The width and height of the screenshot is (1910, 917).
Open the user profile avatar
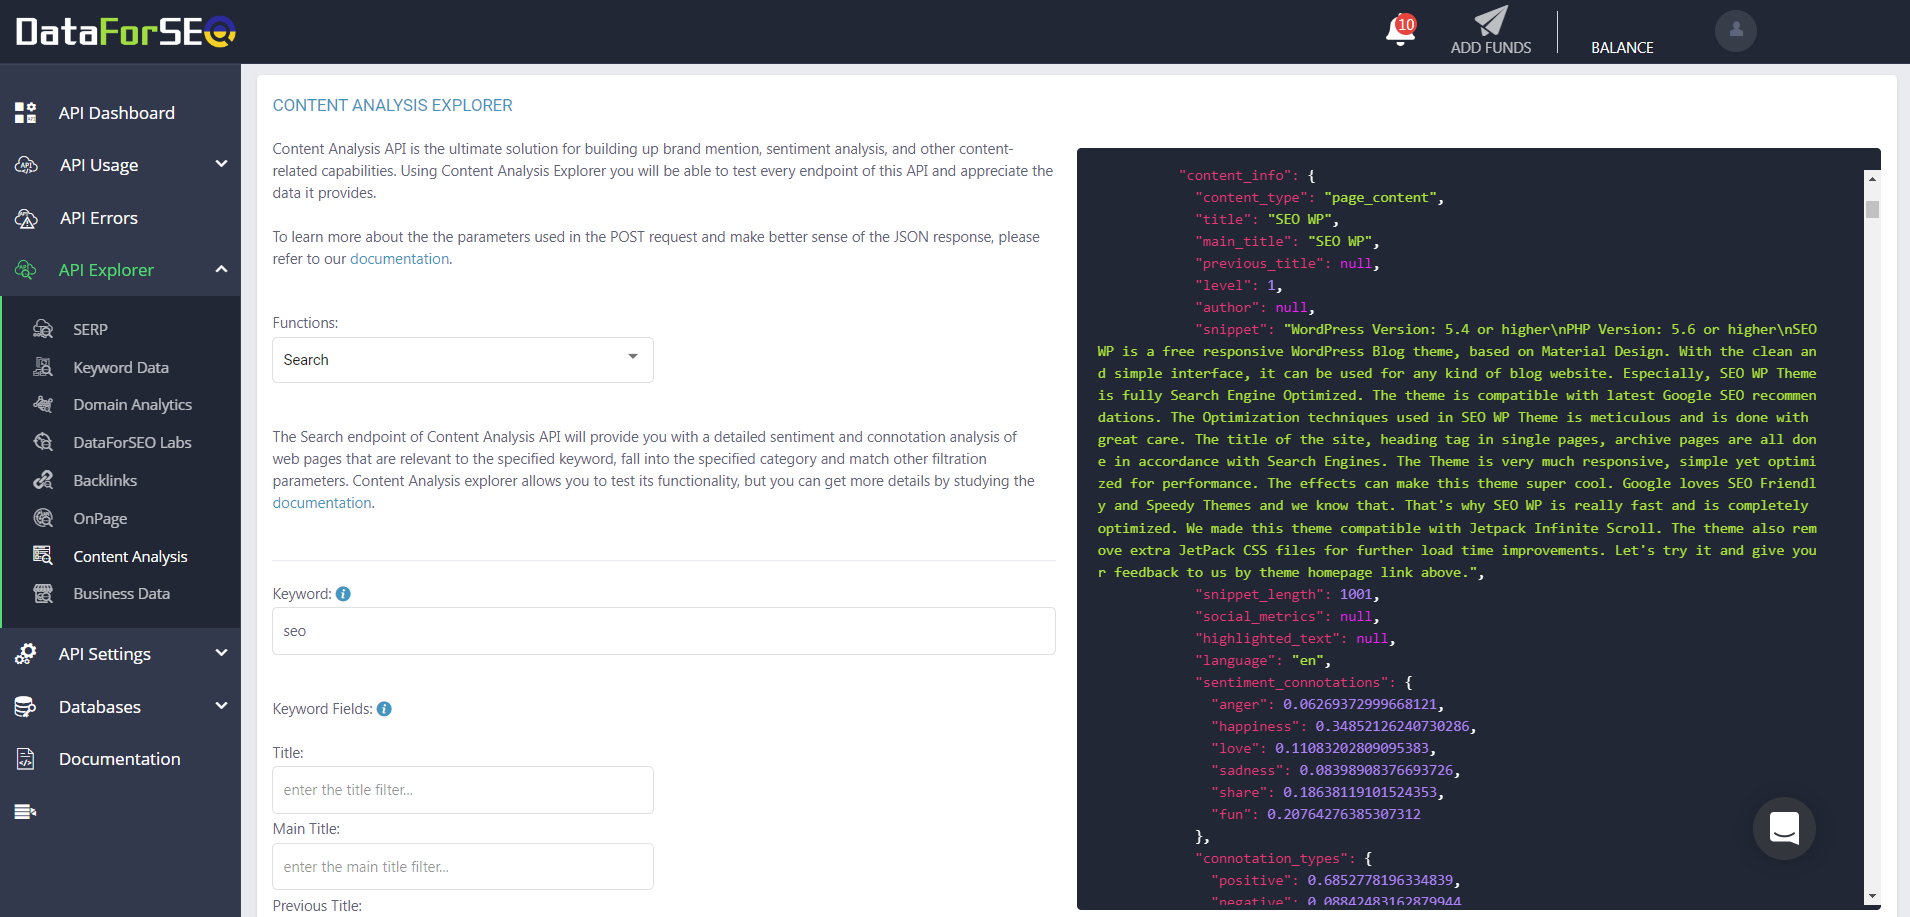click(x=1735, y=30)
